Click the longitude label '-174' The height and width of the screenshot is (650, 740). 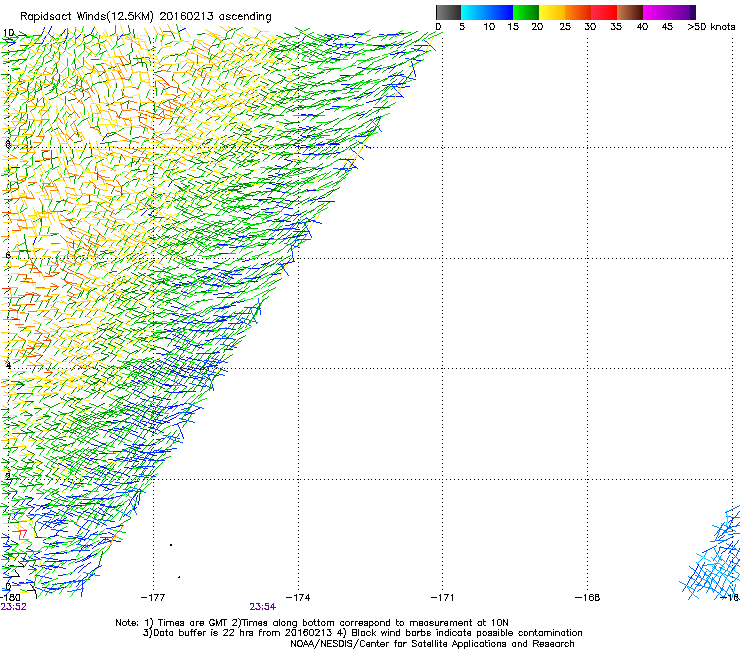pyautogui.click(x=298, y=598)
